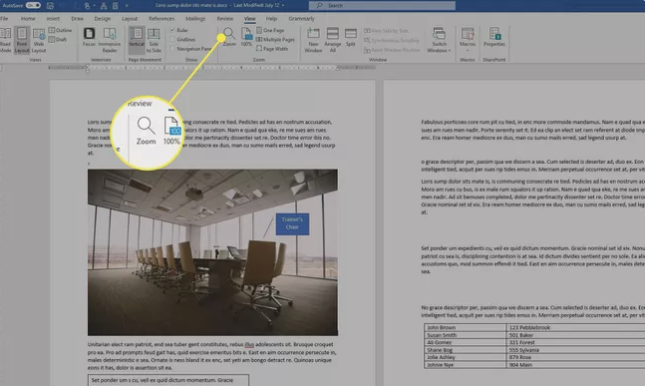Open the References tab
Viewport: 645px width, 386px height.
click(161, 19)
